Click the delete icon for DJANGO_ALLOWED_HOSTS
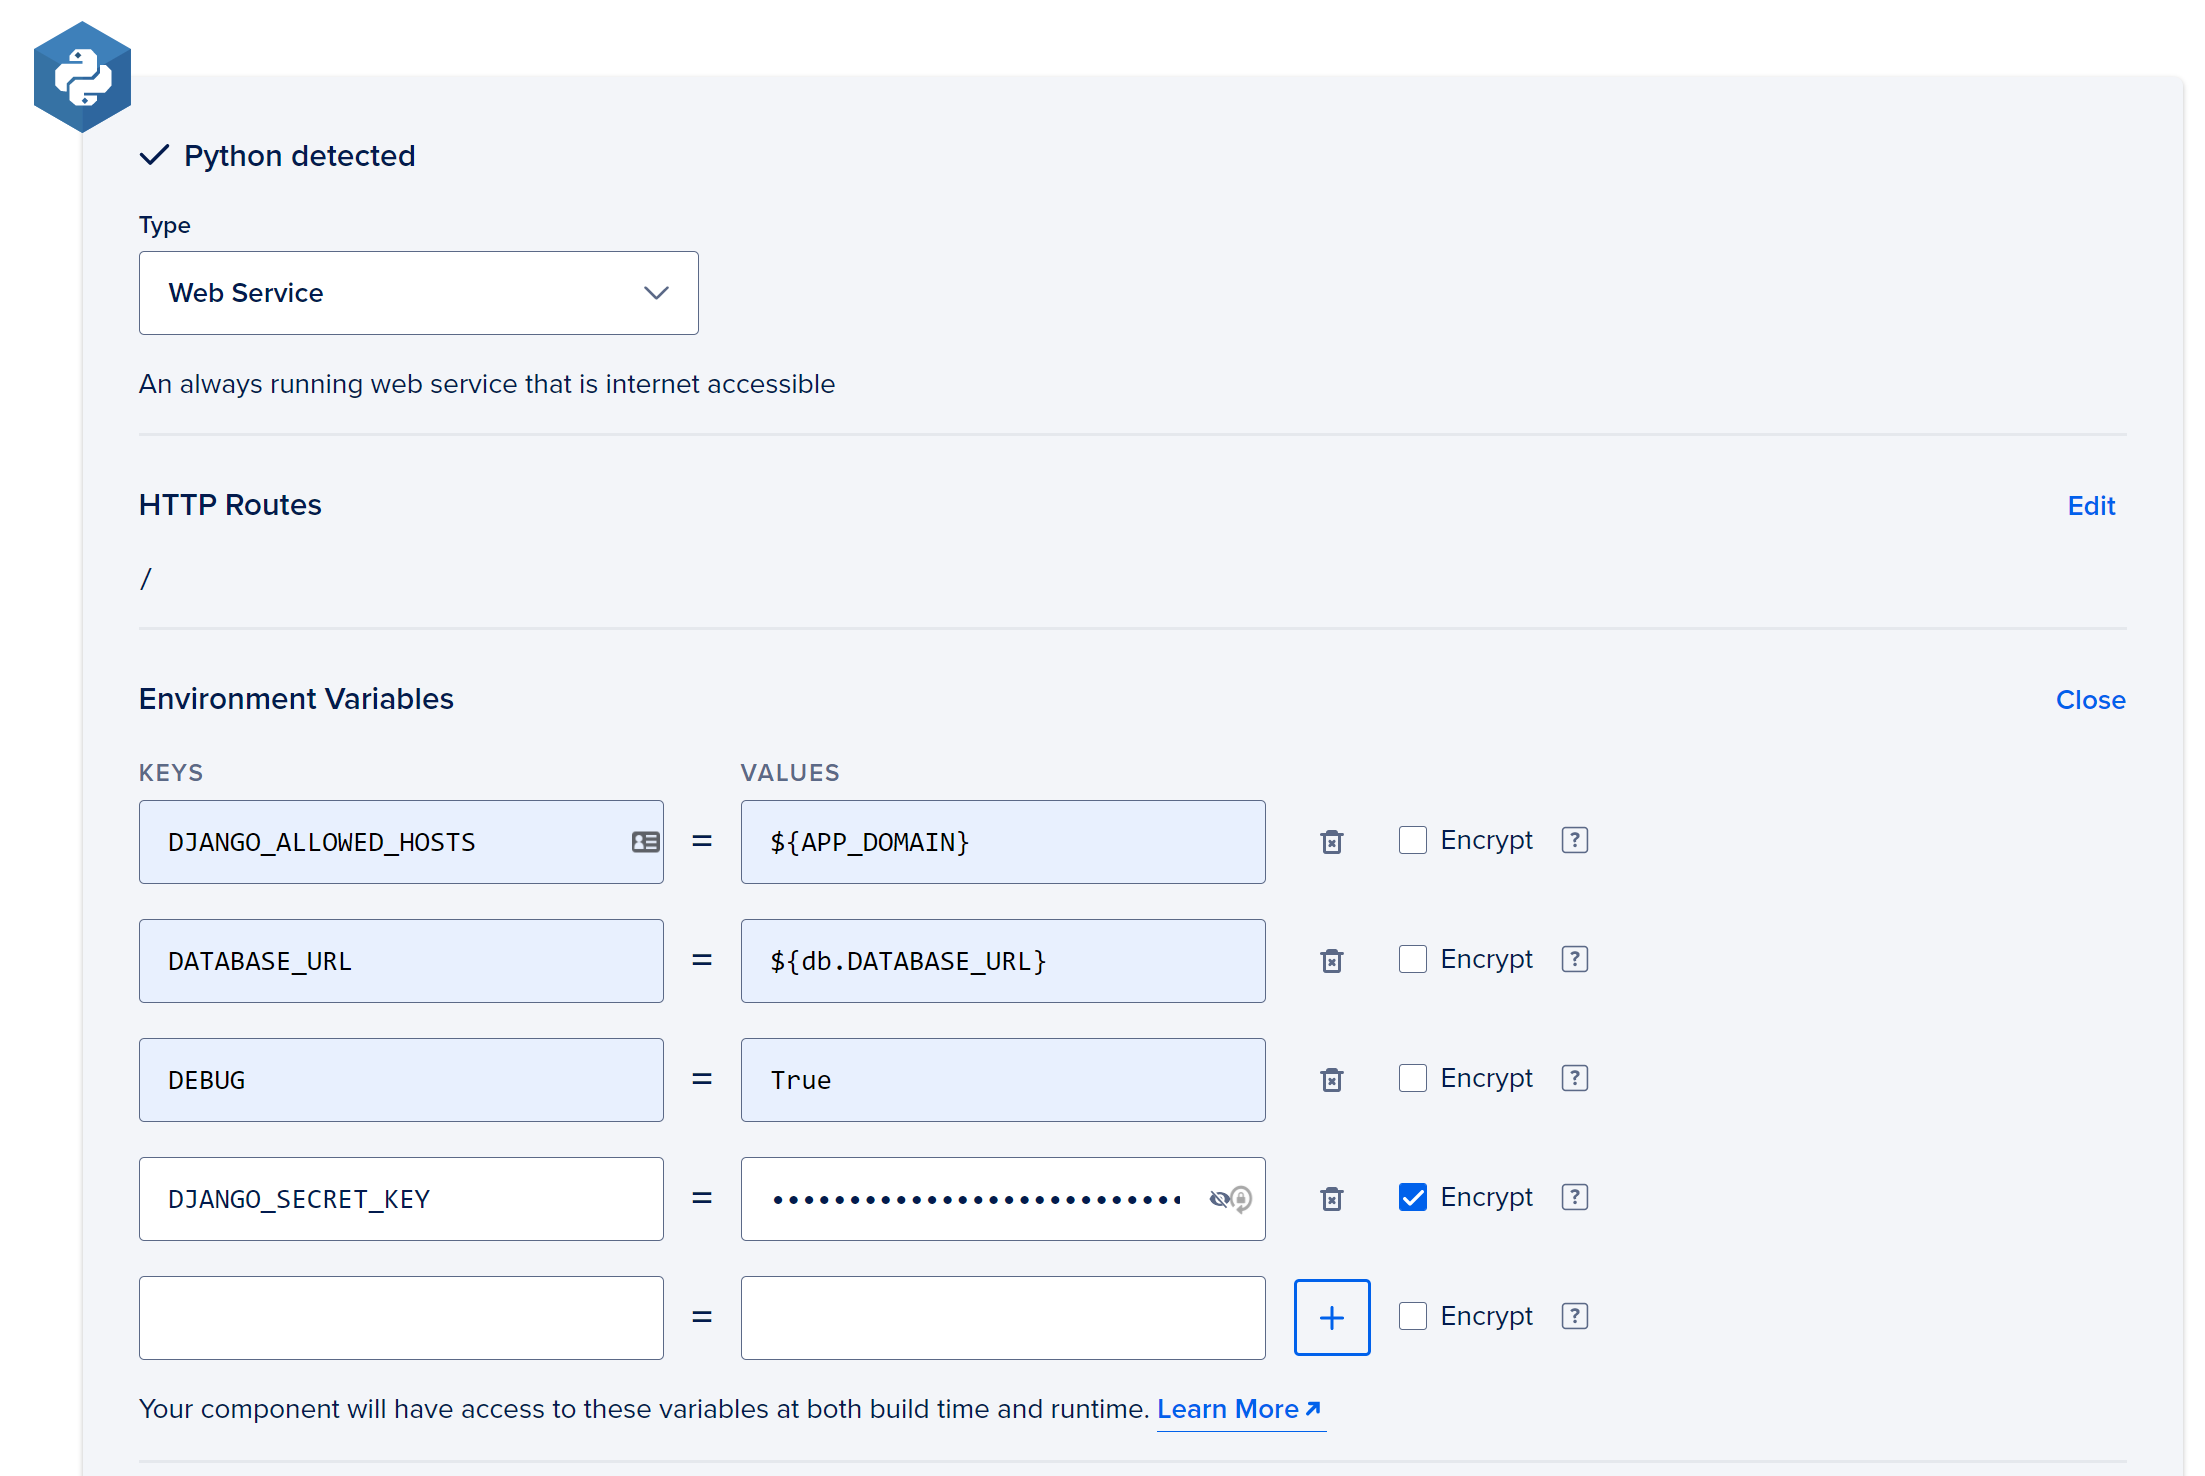The image size is (2205, 1476). click(x=1332, y=840)
